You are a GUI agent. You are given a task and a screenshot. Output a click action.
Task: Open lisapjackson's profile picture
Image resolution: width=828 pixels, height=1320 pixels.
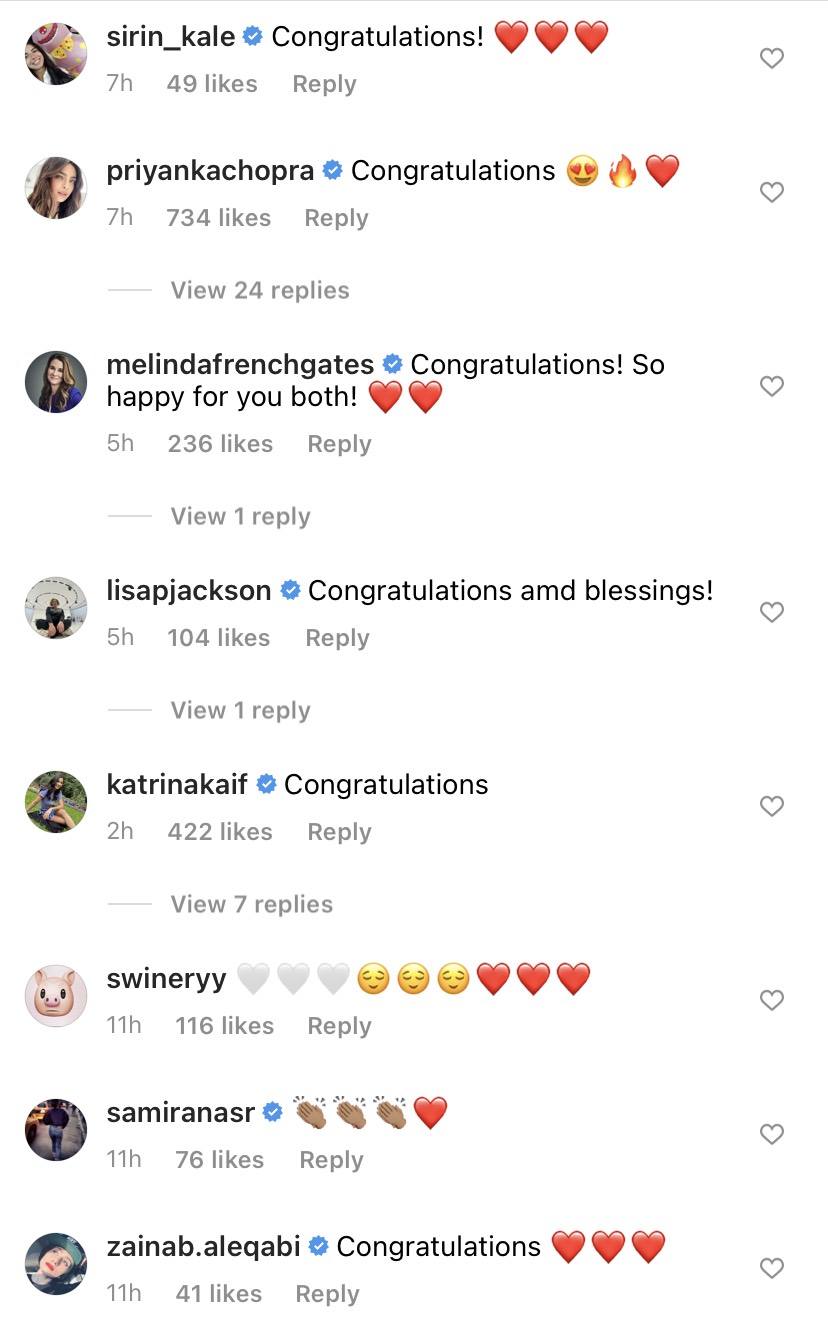pos(55,608)
